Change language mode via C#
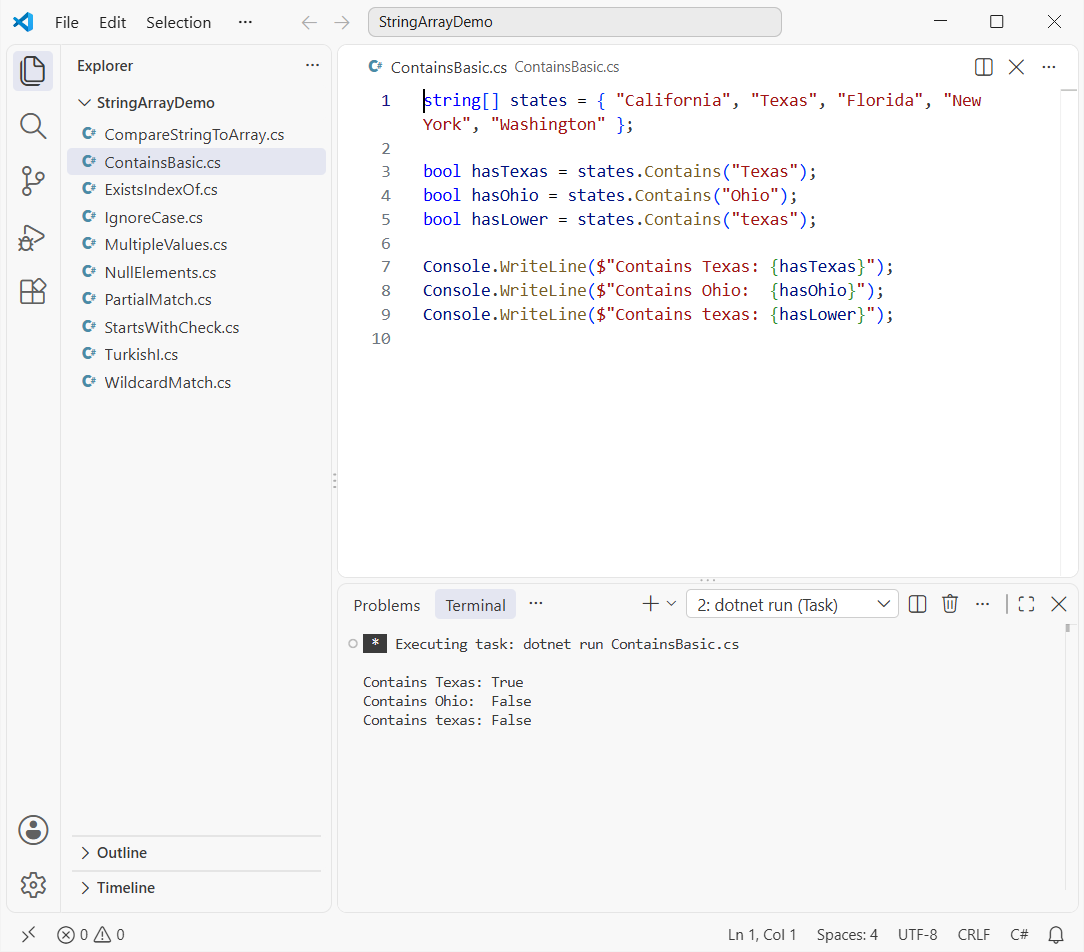This screenshot has height=952, width=1084. tap(1019, 935)
